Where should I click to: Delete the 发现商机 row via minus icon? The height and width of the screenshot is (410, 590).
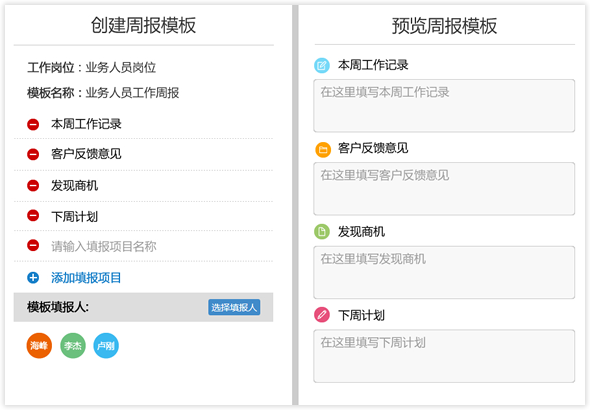pos(33,185)
